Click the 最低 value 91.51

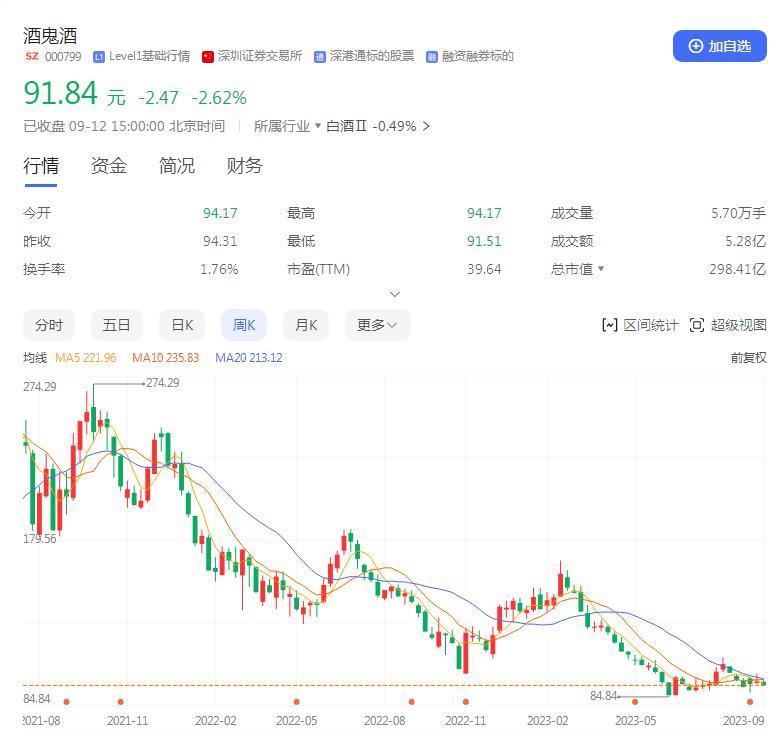pos(484,241)
